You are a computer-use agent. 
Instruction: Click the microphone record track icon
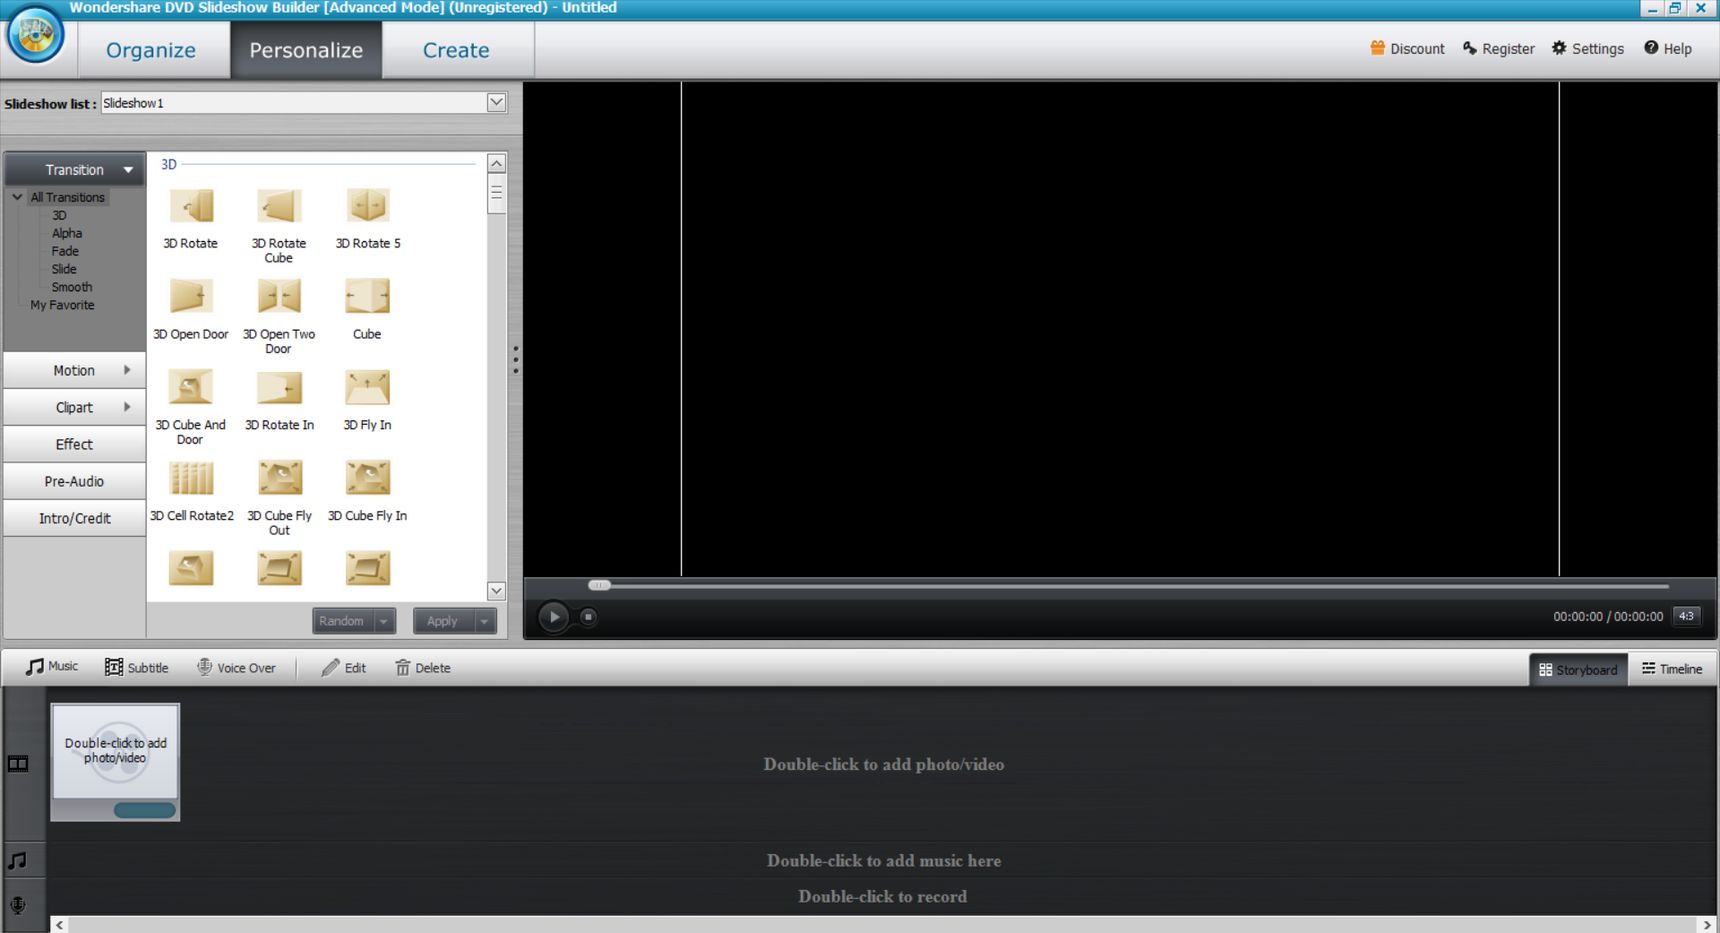[18, 905]
